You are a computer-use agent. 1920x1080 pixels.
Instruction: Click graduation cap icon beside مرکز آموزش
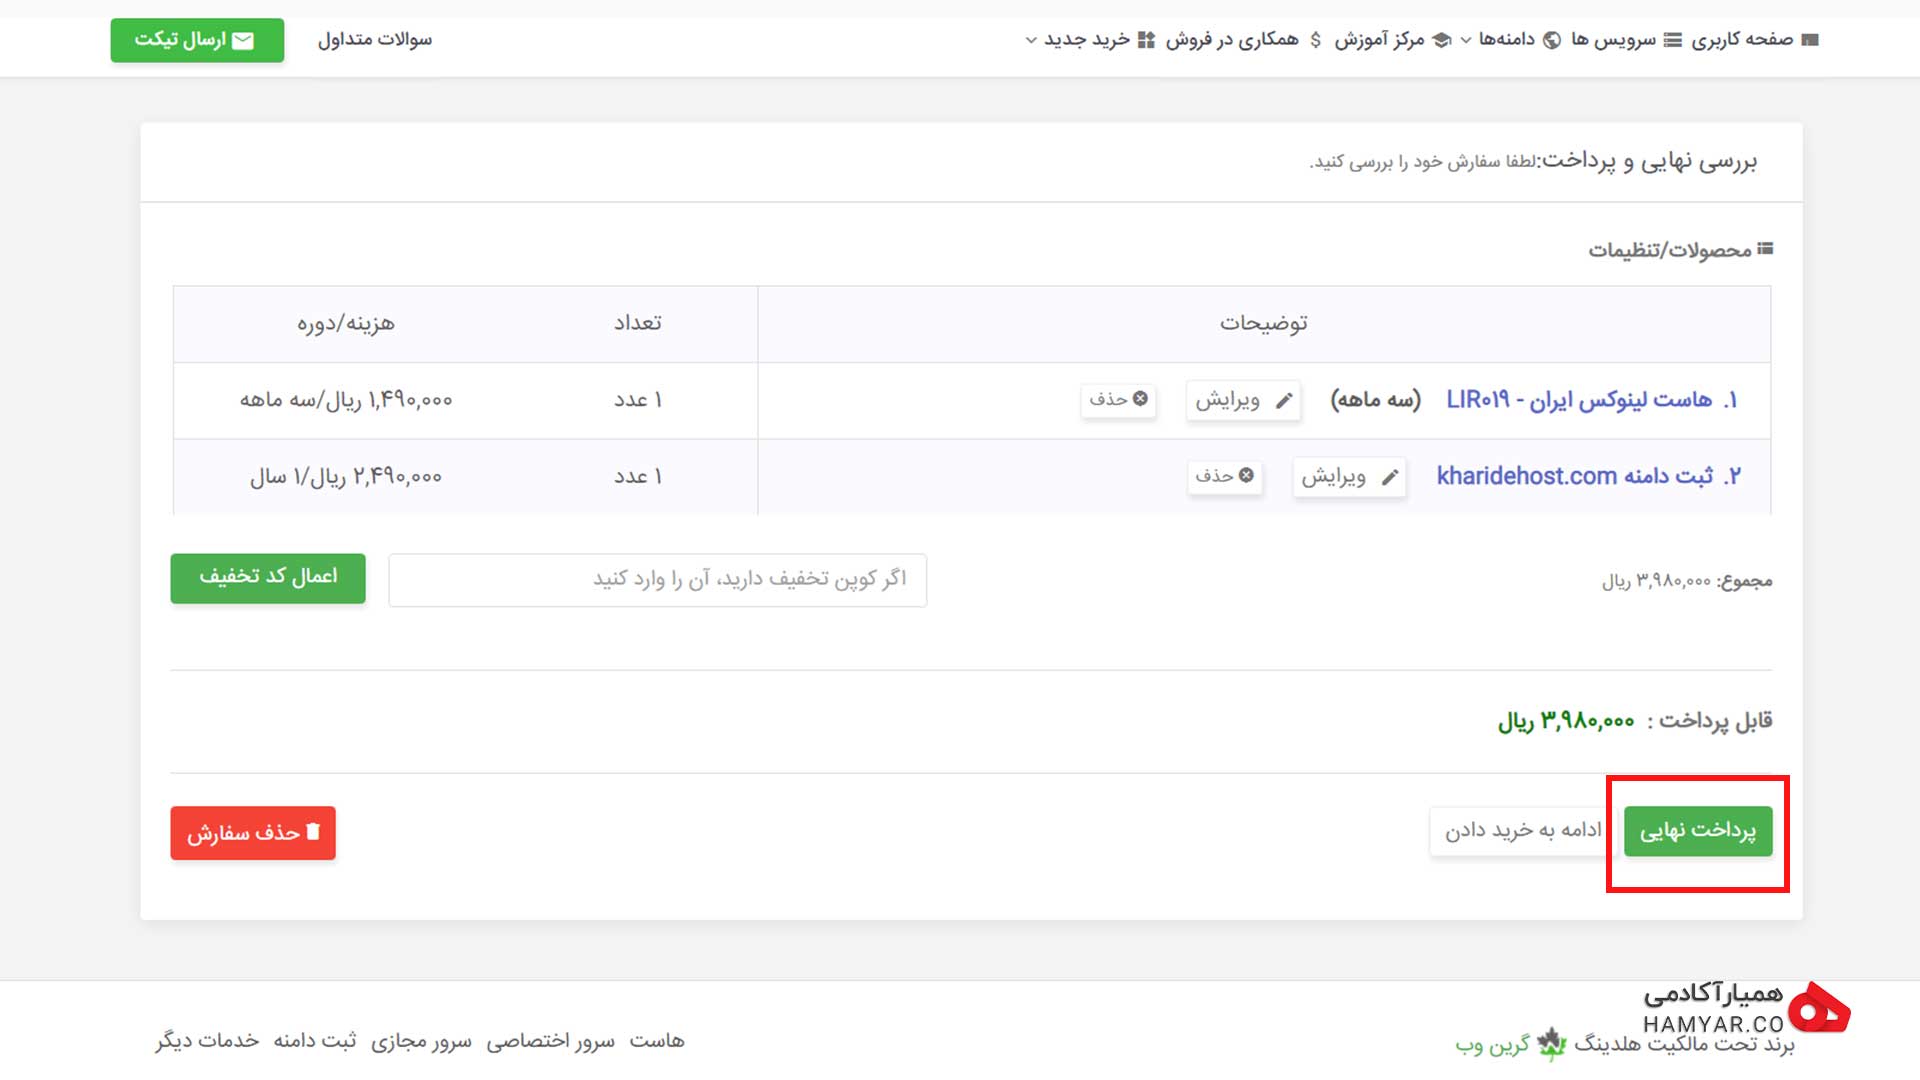(1441, 40)
